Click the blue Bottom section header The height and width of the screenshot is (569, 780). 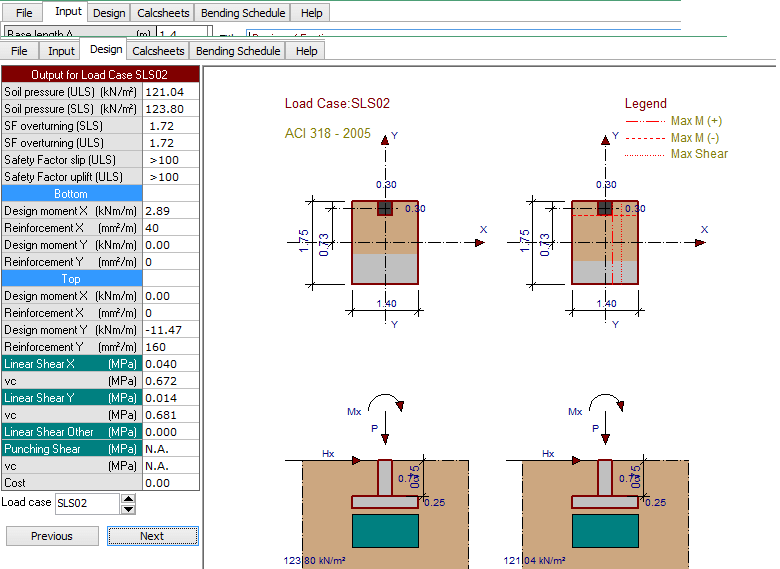[x=72, y=194]
